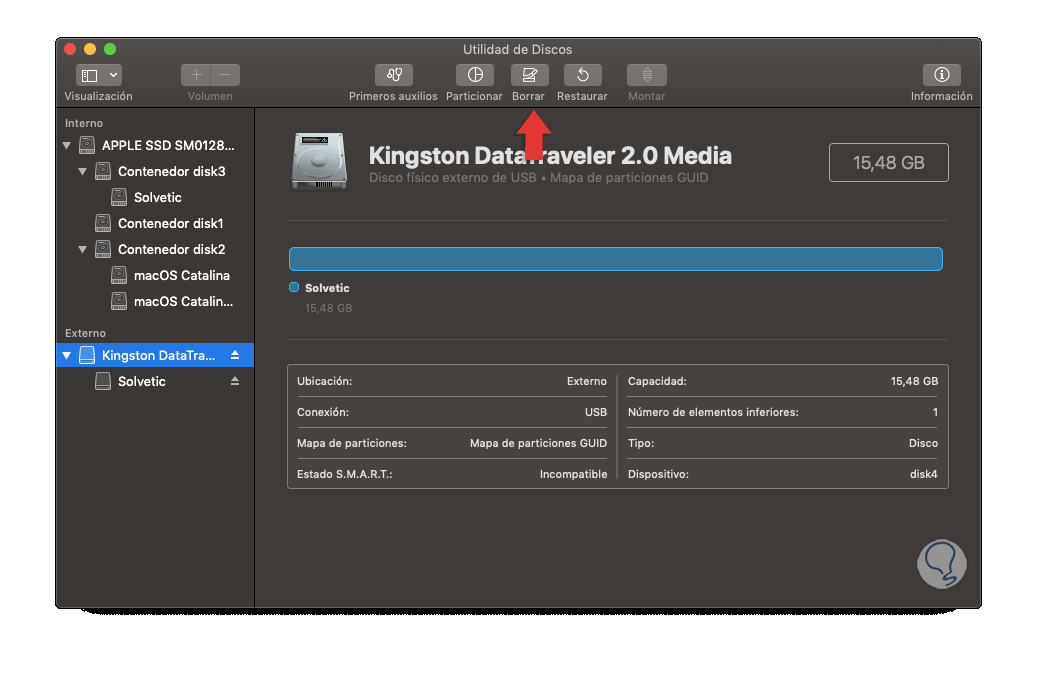
Task: Click the Contenedor disk2 drive icon
Action: pyautogui.click(x=103, y=249)
